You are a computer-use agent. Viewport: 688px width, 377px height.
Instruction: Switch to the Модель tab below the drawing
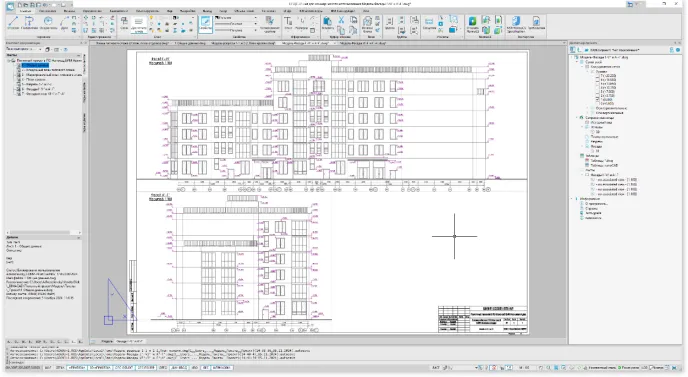point(107,341)
